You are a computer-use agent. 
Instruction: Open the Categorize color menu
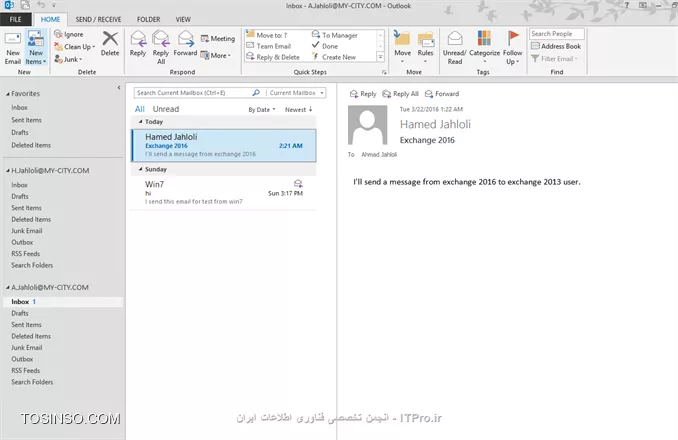pyautogui.click(x=484, y=48)
